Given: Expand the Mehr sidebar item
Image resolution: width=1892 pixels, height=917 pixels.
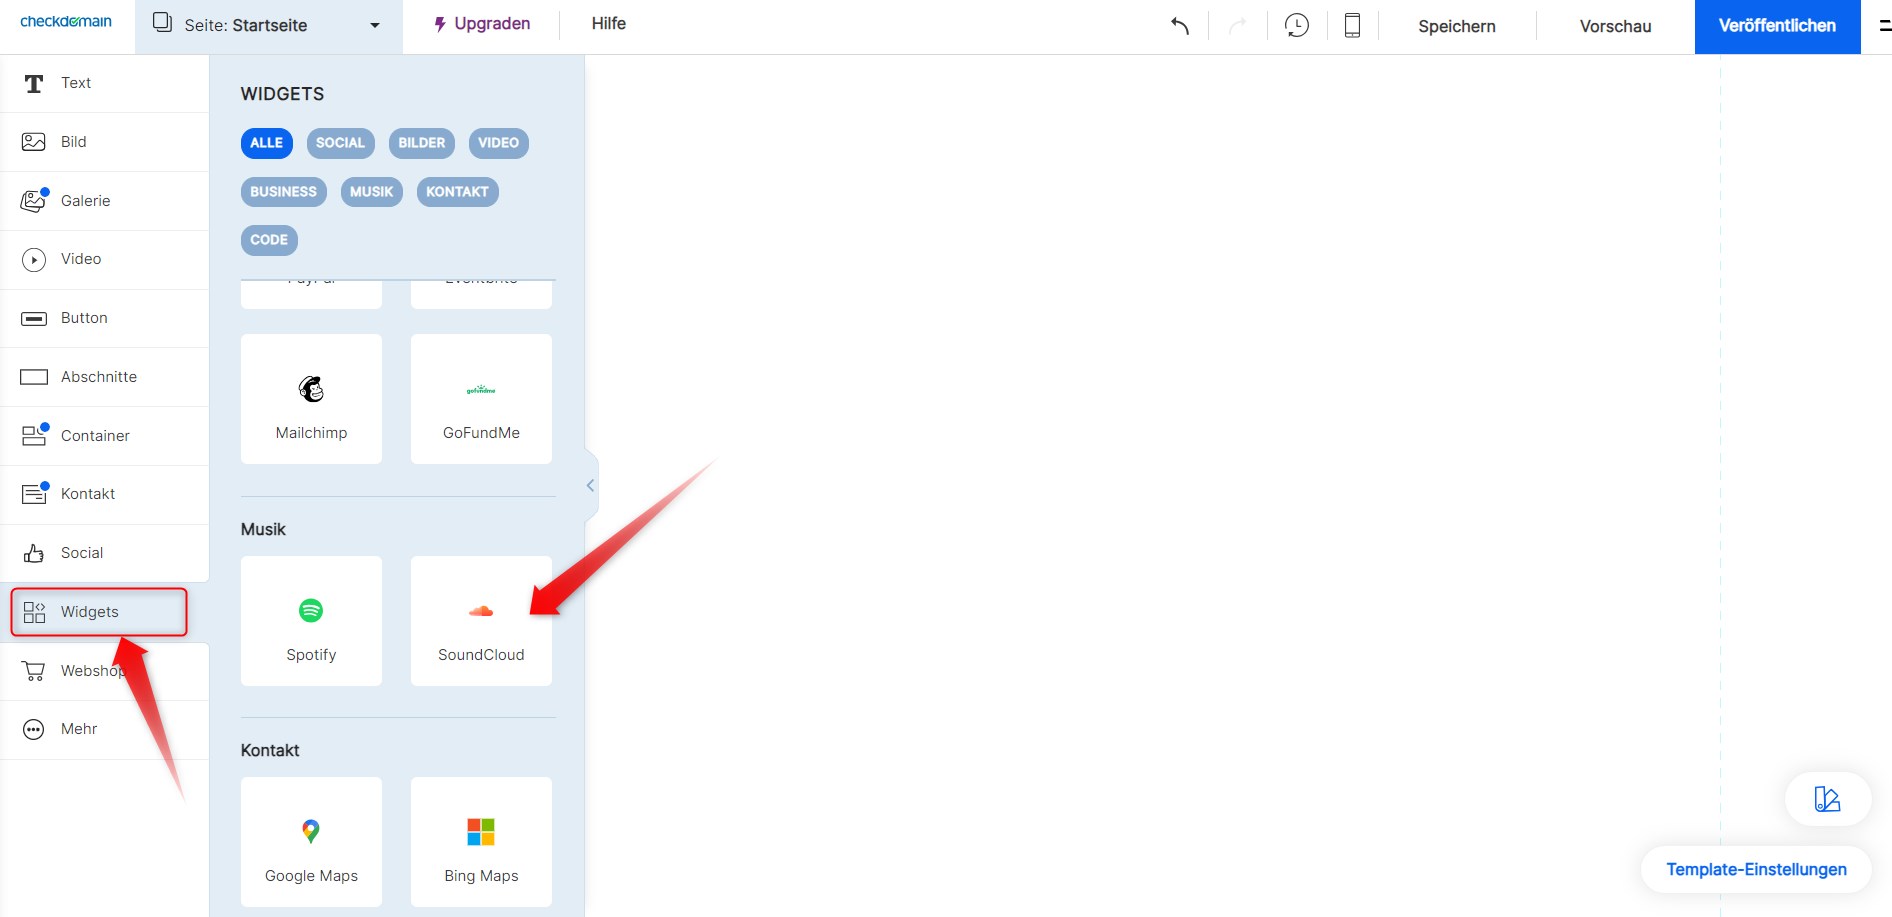Looking at the screenshot, I should coord(79,729).
